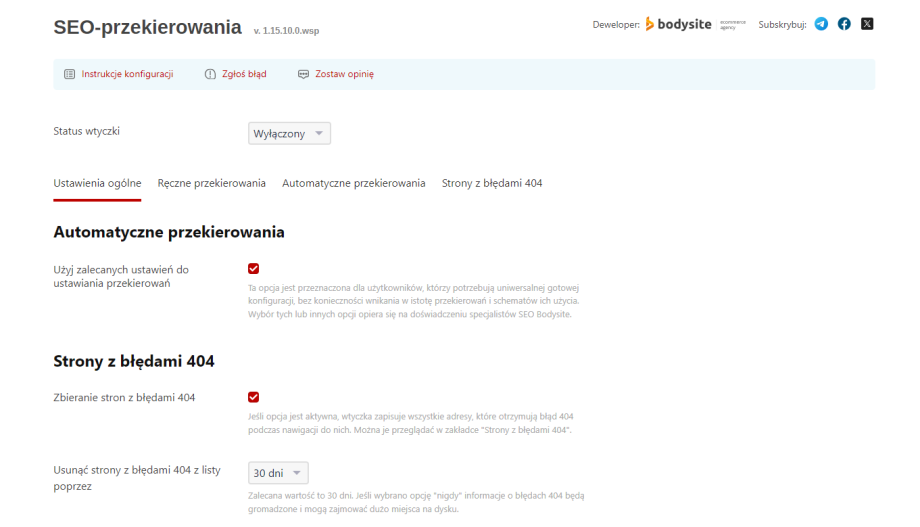Click the Subskrybuj: label text
This screenshot has height=527, width=920.
pos(782,25)
